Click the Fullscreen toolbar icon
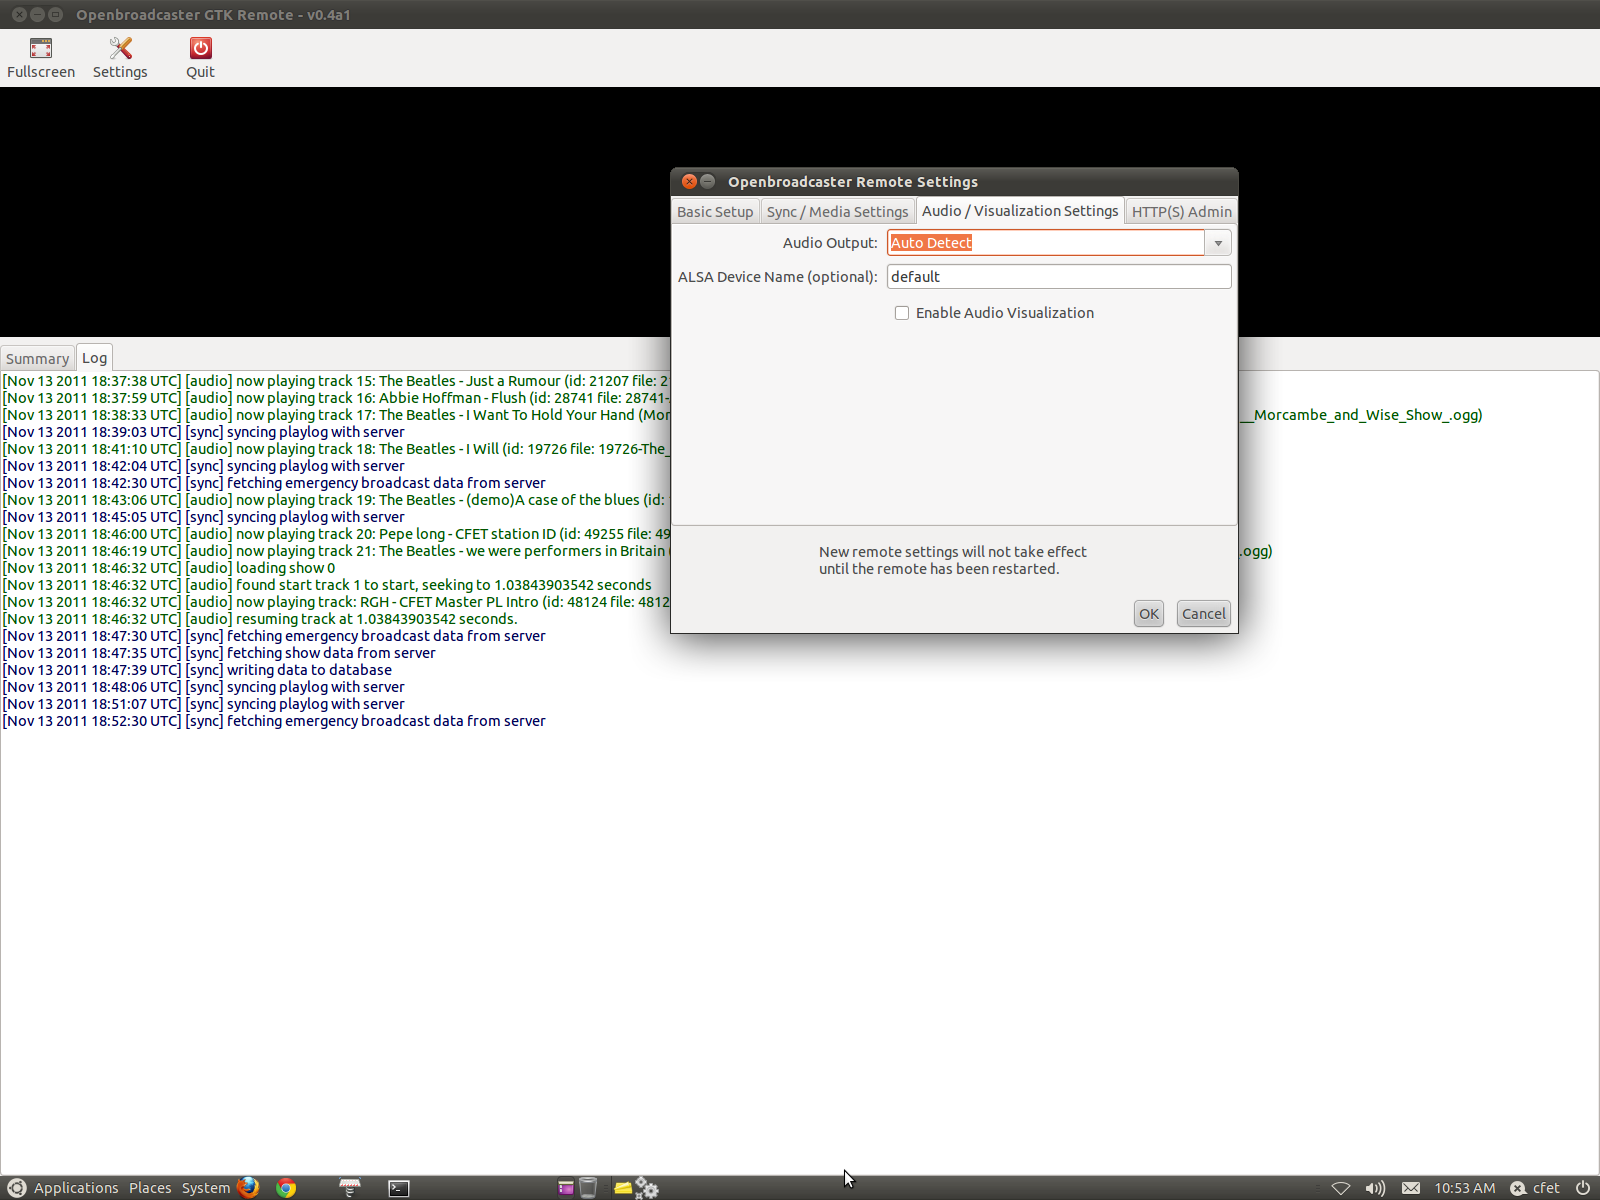1600x1200 pixels. pos(41,48)
